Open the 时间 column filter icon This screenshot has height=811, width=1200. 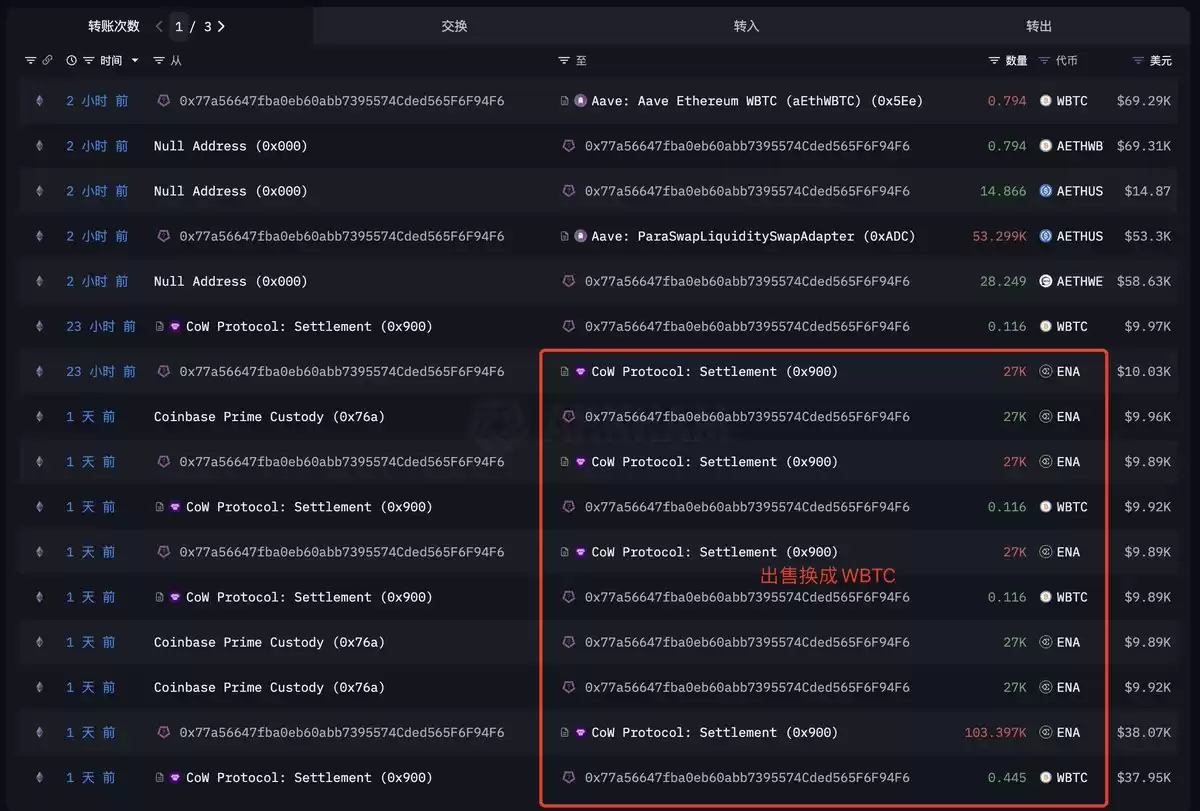click(89, 61)
